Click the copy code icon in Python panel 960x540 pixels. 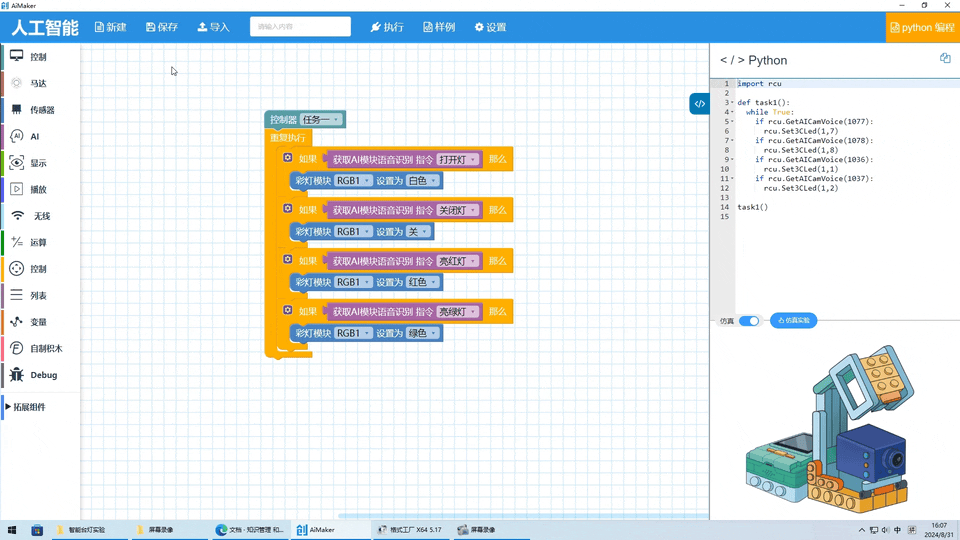[x=945, y=59]
